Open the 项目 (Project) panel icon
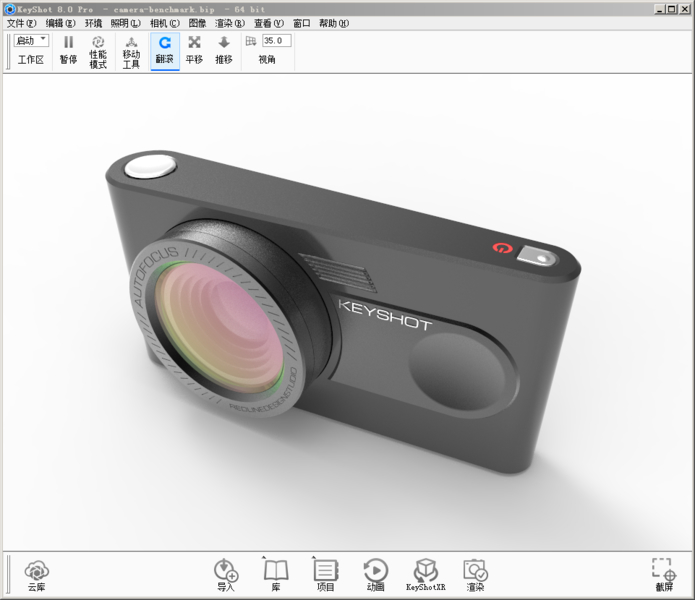The width and height of the screenshot is (695, 600). coord(325,575)
